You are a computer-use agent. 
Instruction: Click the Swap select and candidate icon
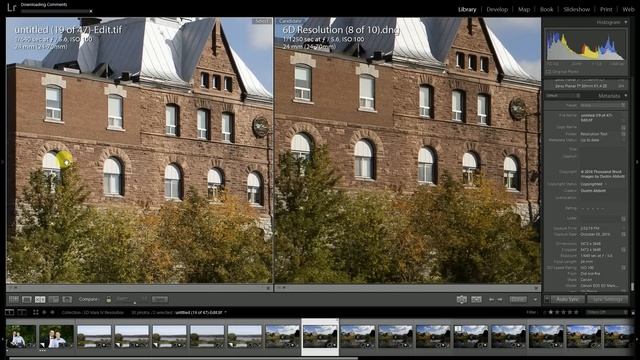click(462, 299)
